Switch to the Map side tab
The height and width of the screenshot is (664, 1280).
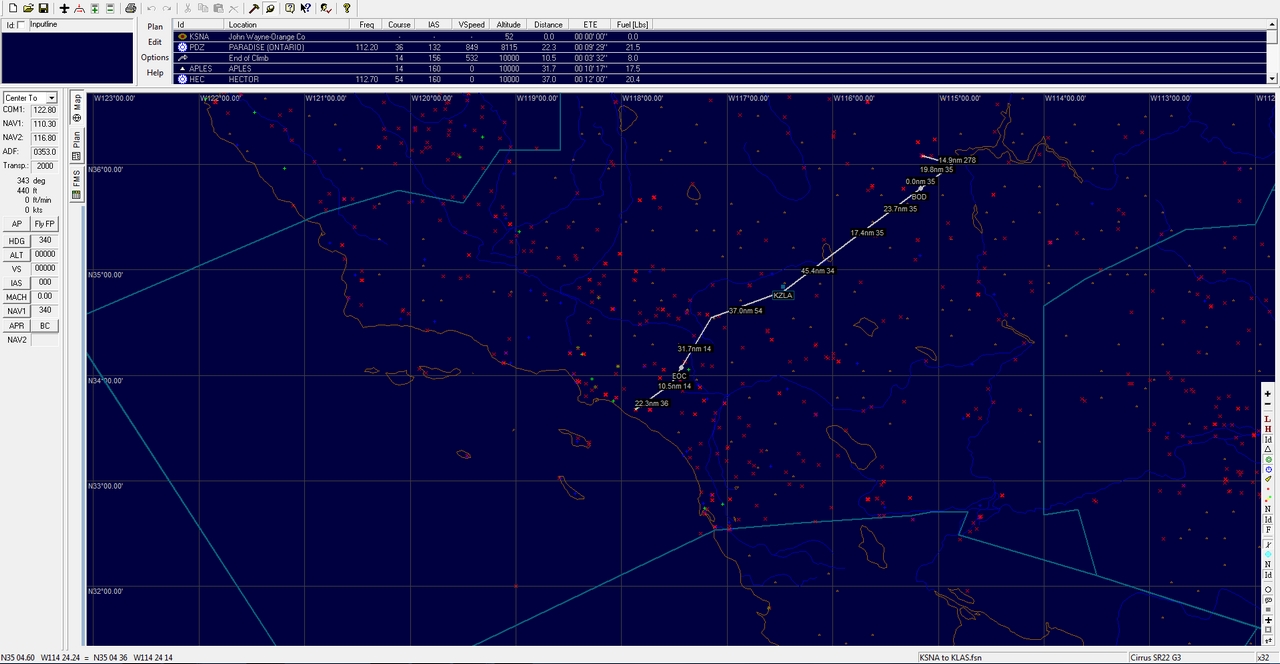pyautogui.click(x=76, y=109)
